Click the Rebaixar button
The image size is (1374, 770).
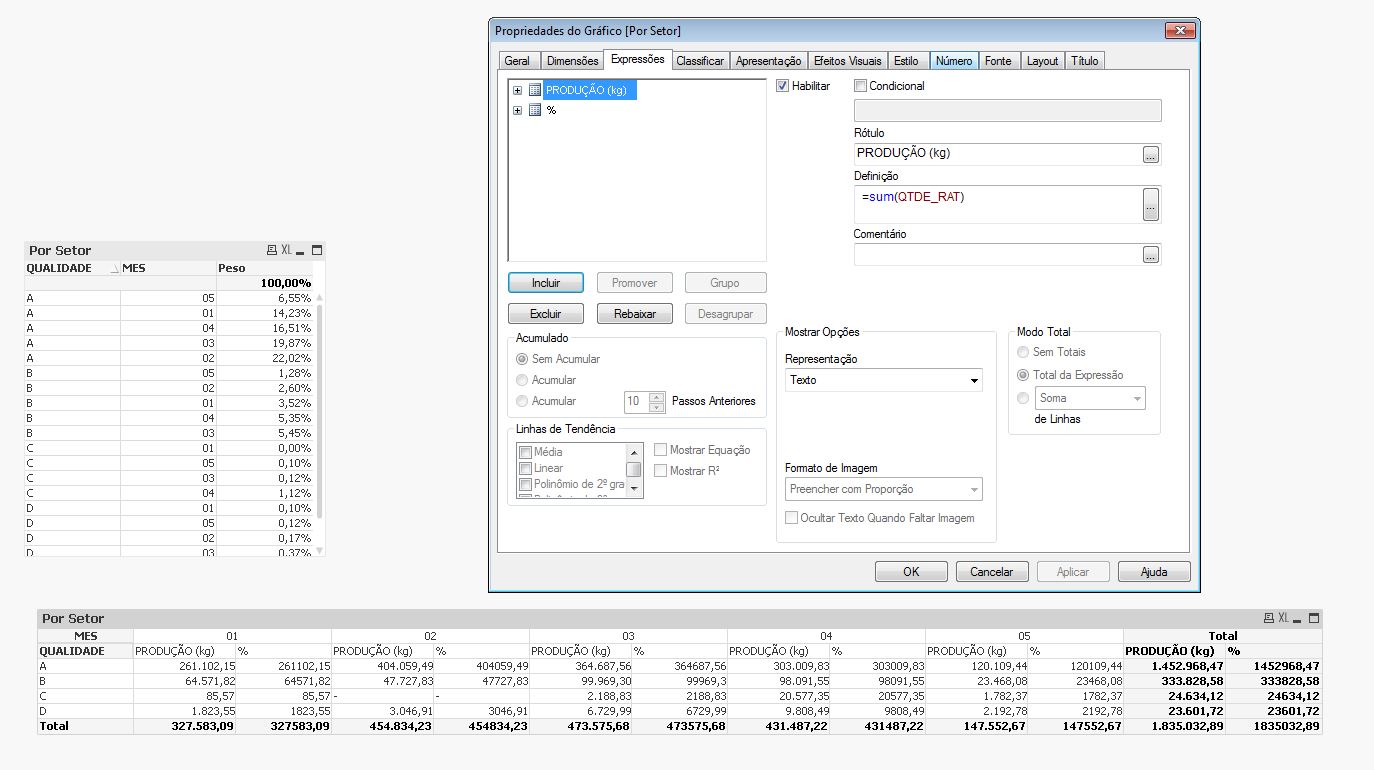coord(635,314)
